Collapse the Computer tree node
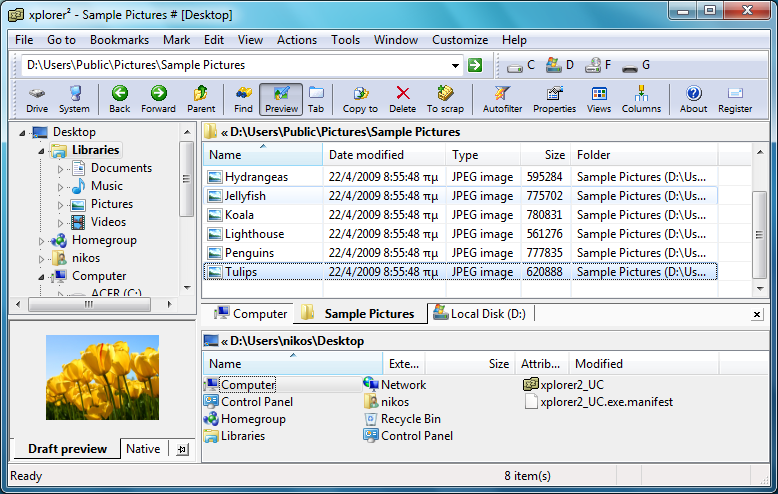The image size is (778, 494). click(x=41, y=277)
